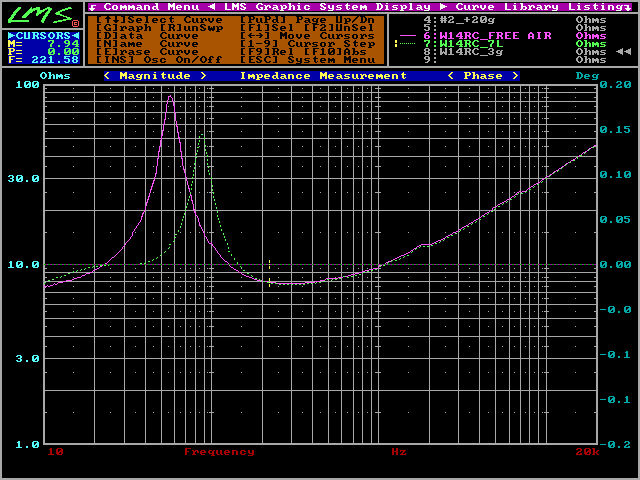Click the [G]raph command
Screen dimensions: 640x480
(x=124, y=28)
